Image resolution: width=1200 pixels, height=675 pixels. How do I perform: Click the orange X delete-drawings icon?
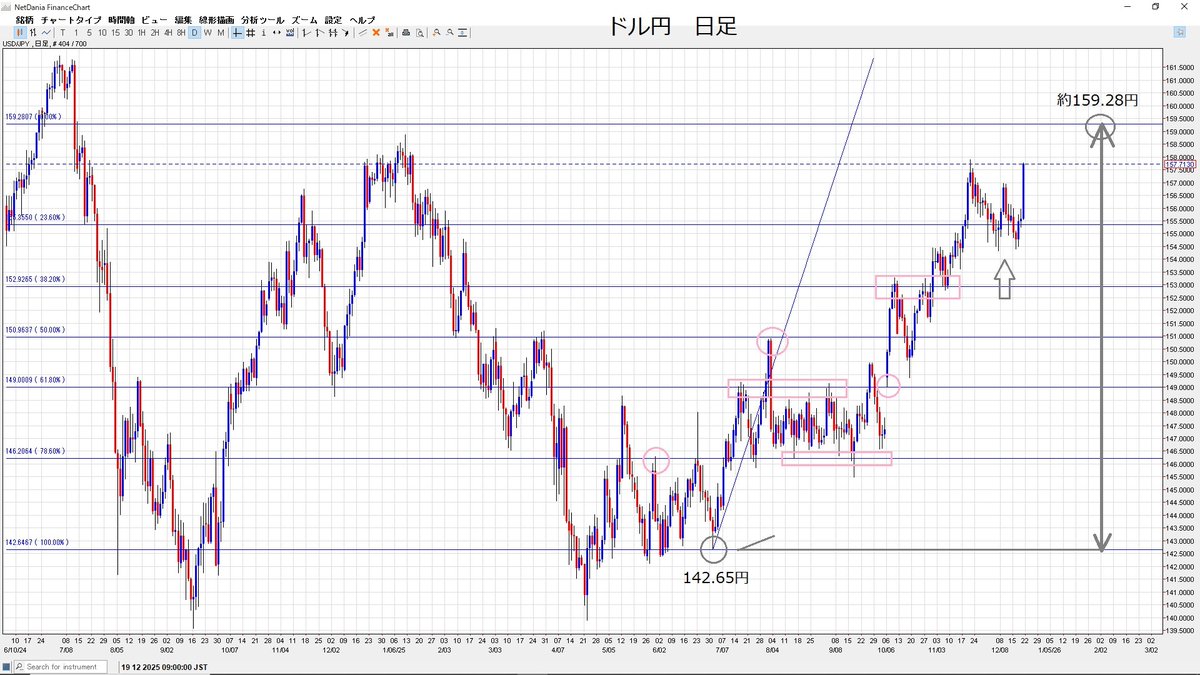click(x=376, y=32)
